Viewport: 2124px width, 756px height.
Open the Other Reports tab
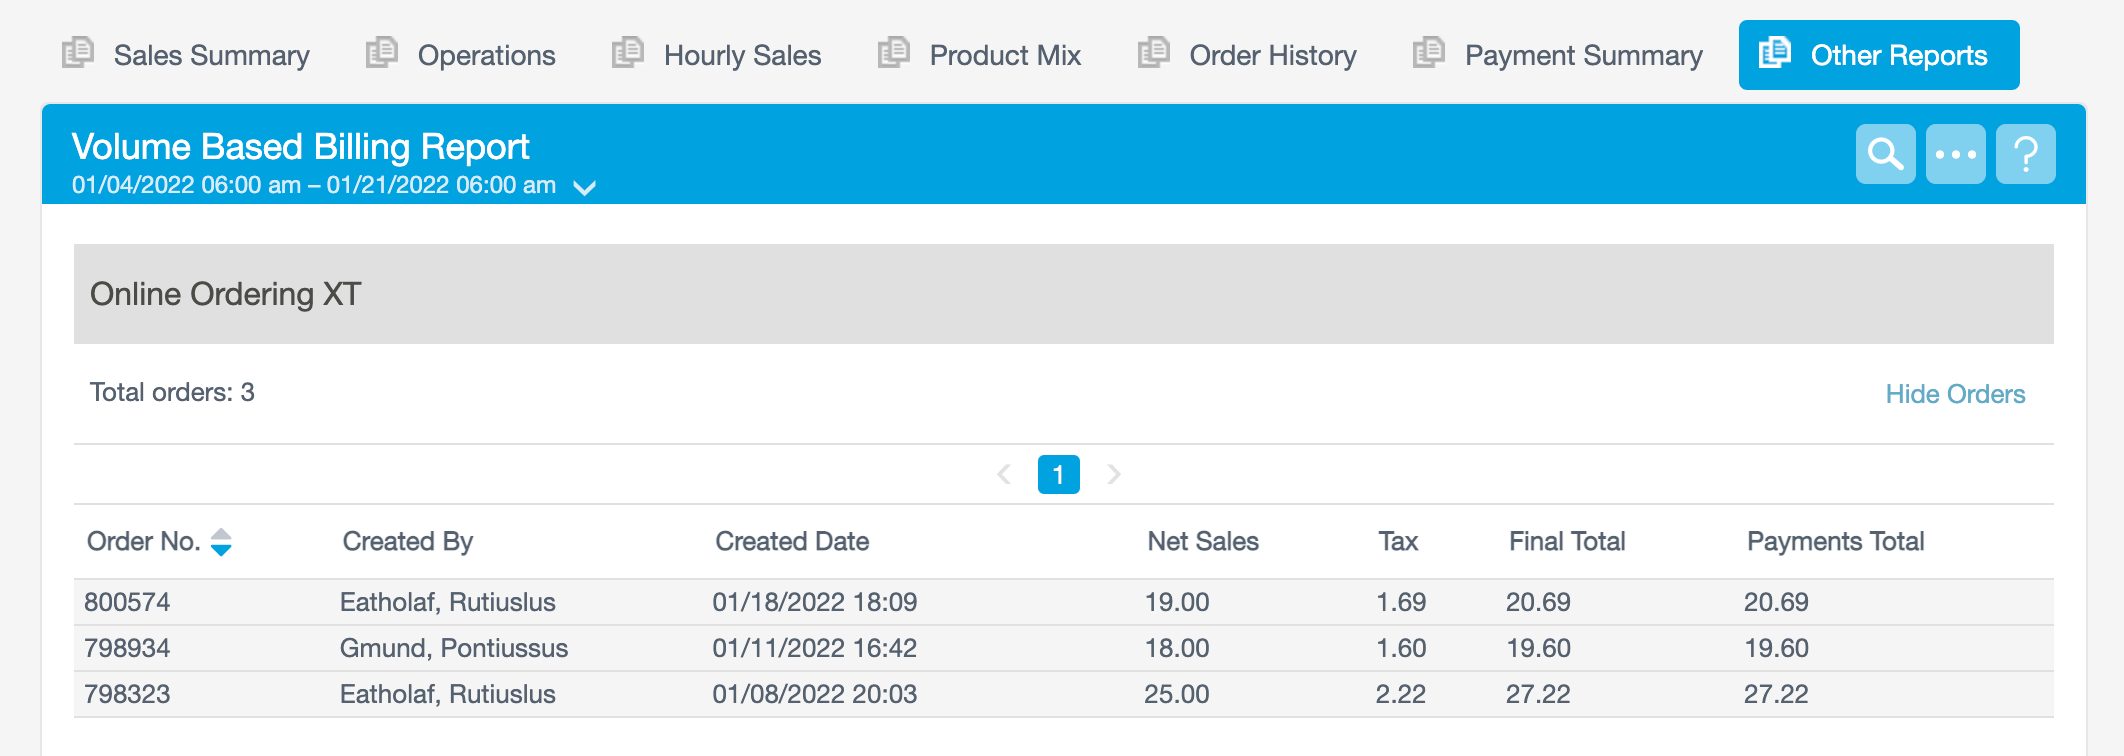pos(1878,55)
